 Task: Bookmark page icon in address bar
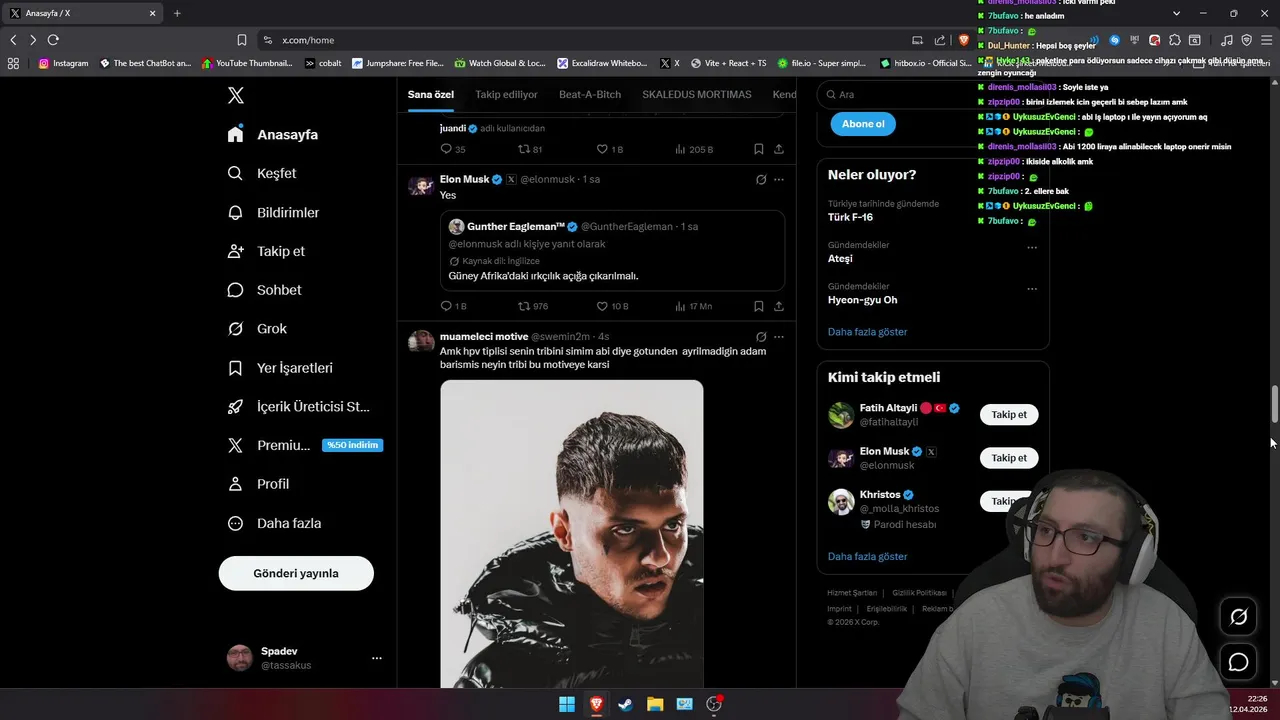(x=241, y=40)
